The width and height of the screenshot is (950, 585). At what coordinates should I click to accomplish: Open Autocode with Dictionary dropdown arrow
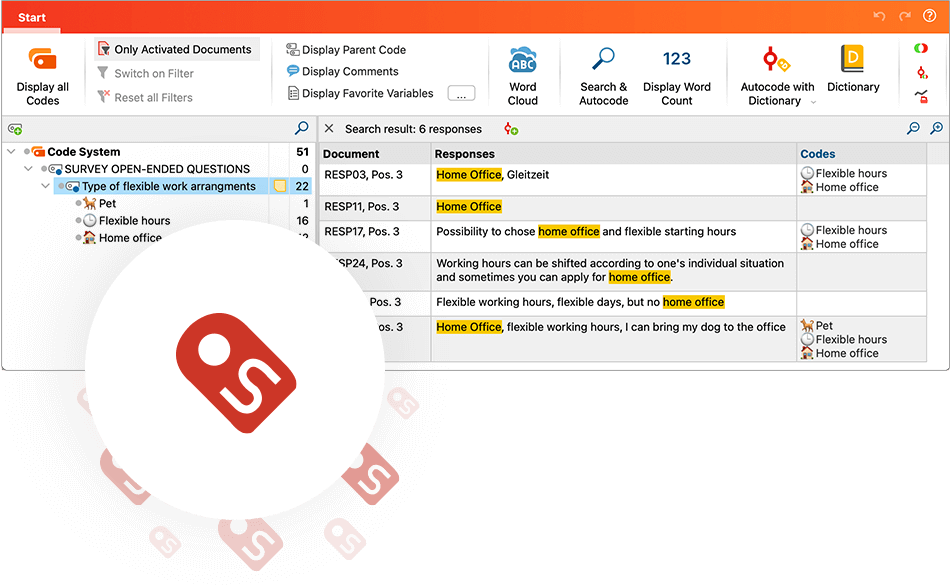[x=813, y=102]
